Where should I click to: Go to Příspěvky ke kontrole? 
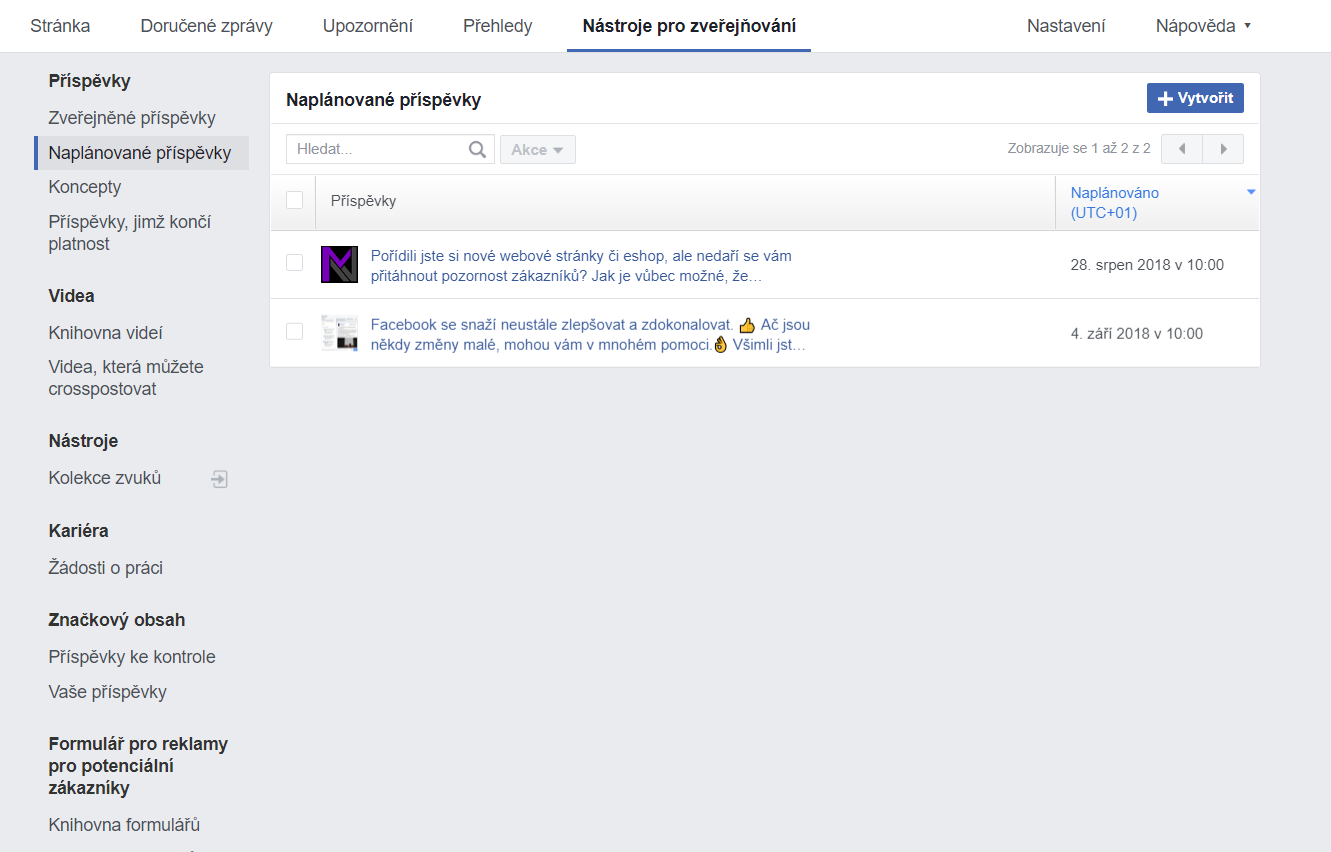pos(132,657)
